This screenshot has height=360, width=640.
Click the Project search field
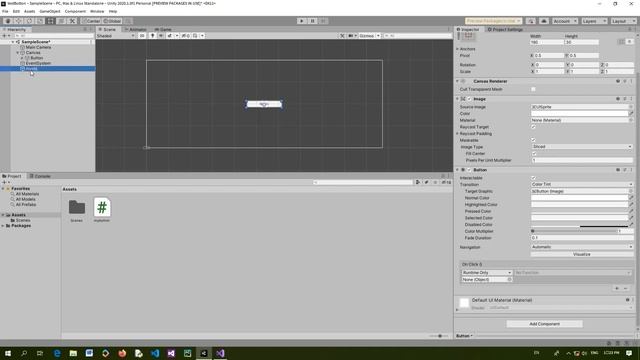point(363,182)
